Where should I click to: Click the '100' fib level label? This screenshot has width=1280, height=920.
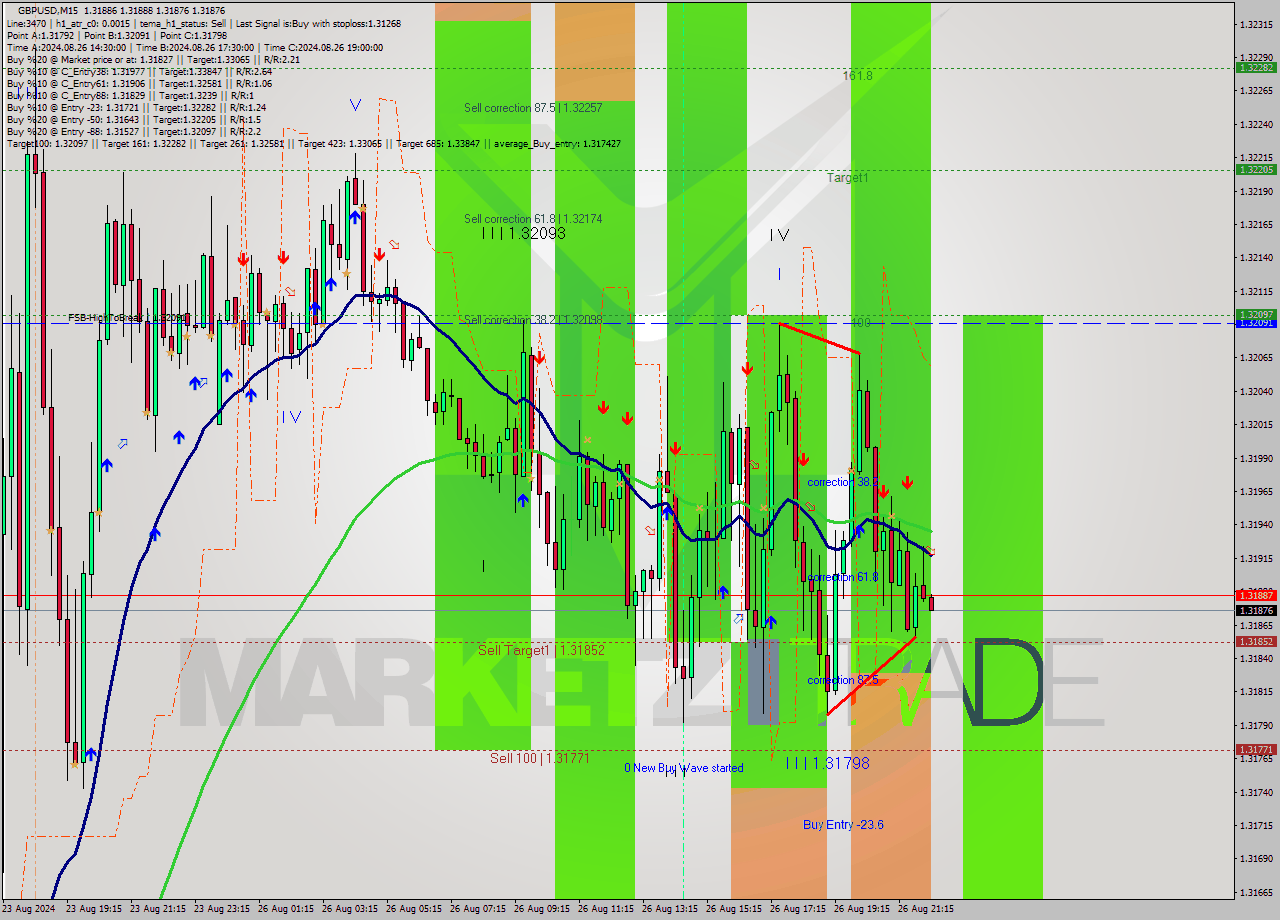[861, 323]
